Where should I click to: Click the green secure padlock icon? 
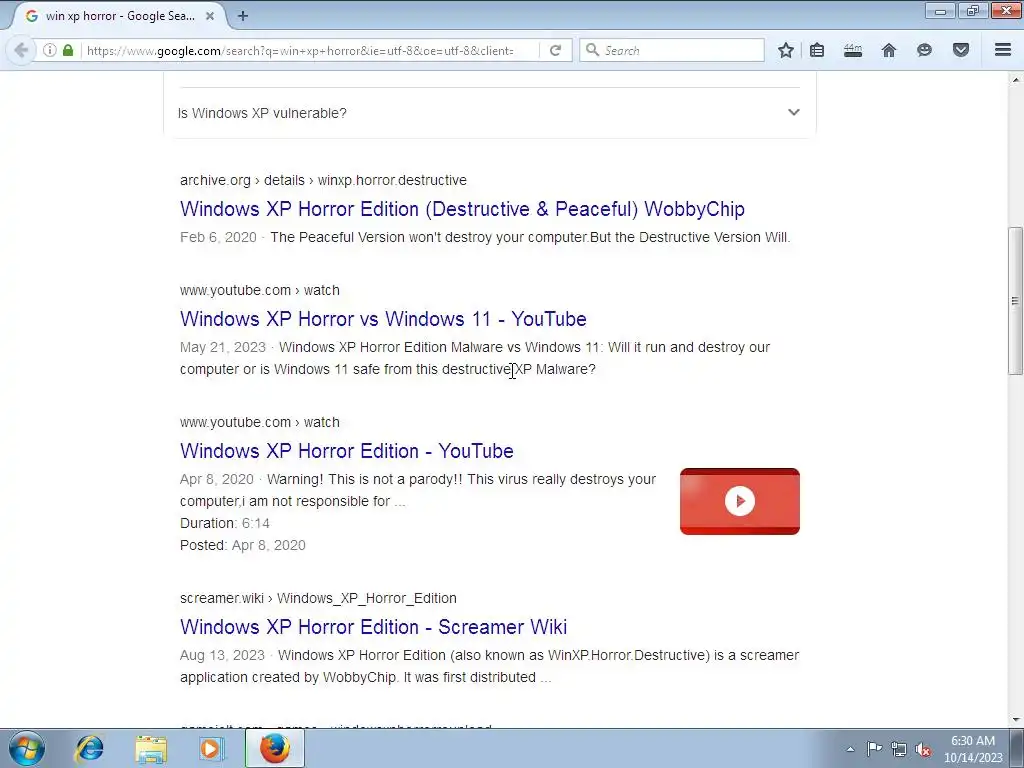point(68,50)
